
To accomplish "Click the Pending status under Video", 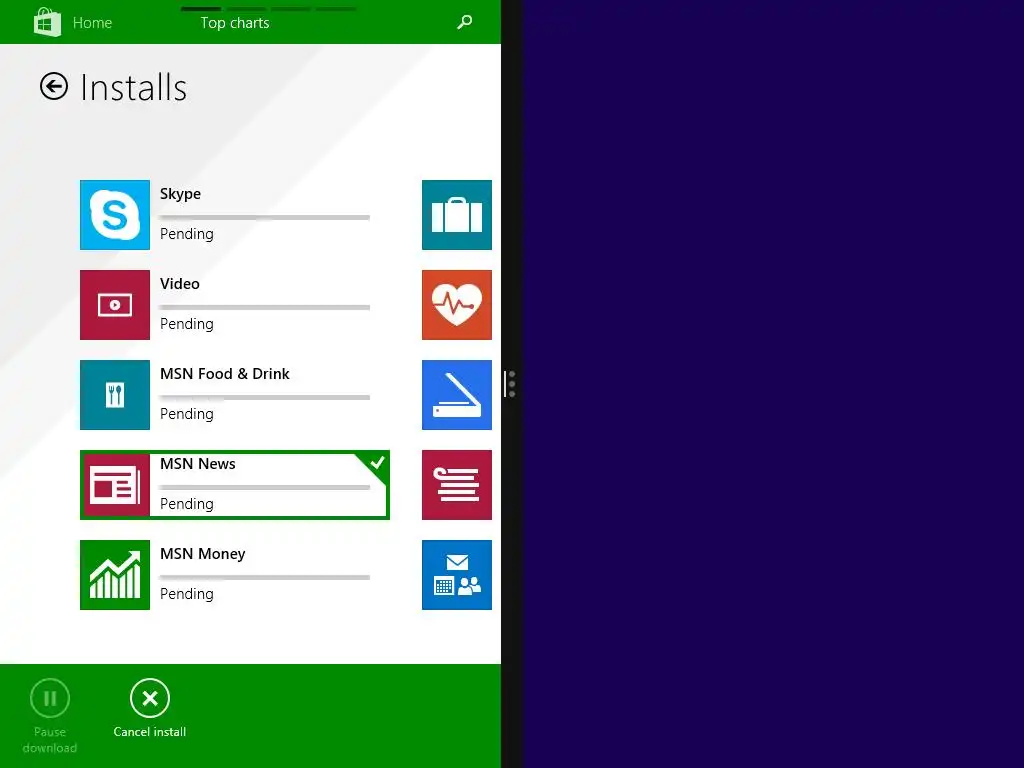I will (187, 324).
